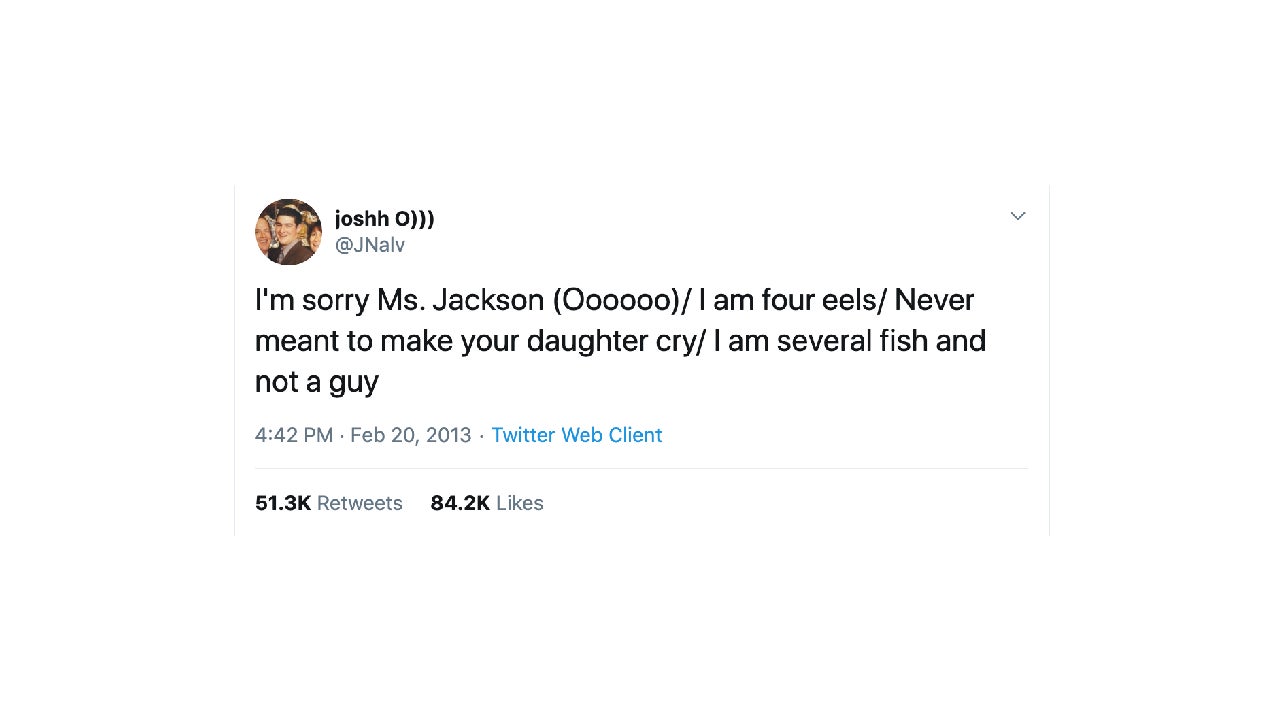Click joshh's profile avatar picture

pos(288,231)
